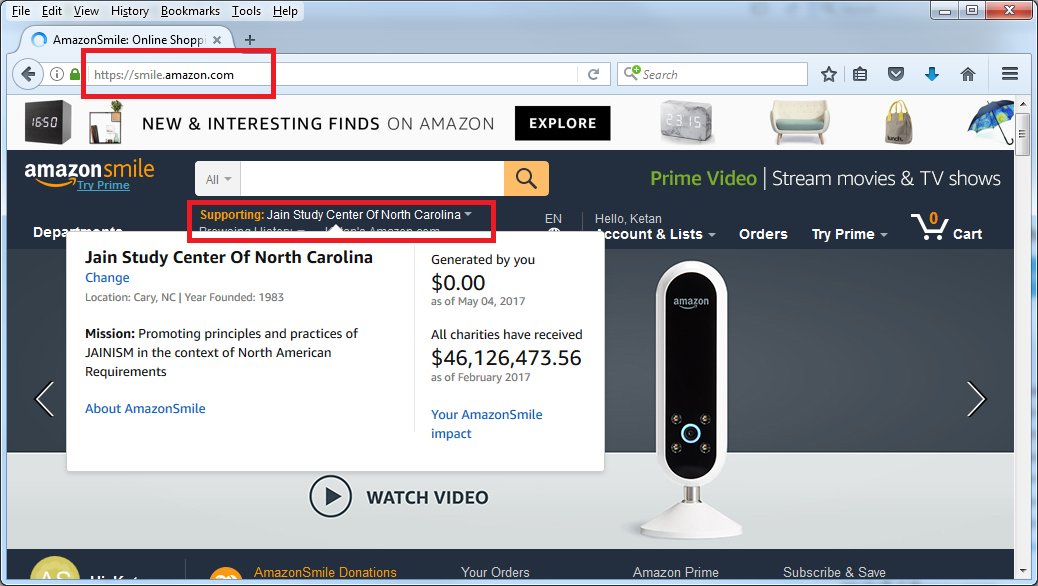Expand Account & Lists dropdown

(655, 234)
